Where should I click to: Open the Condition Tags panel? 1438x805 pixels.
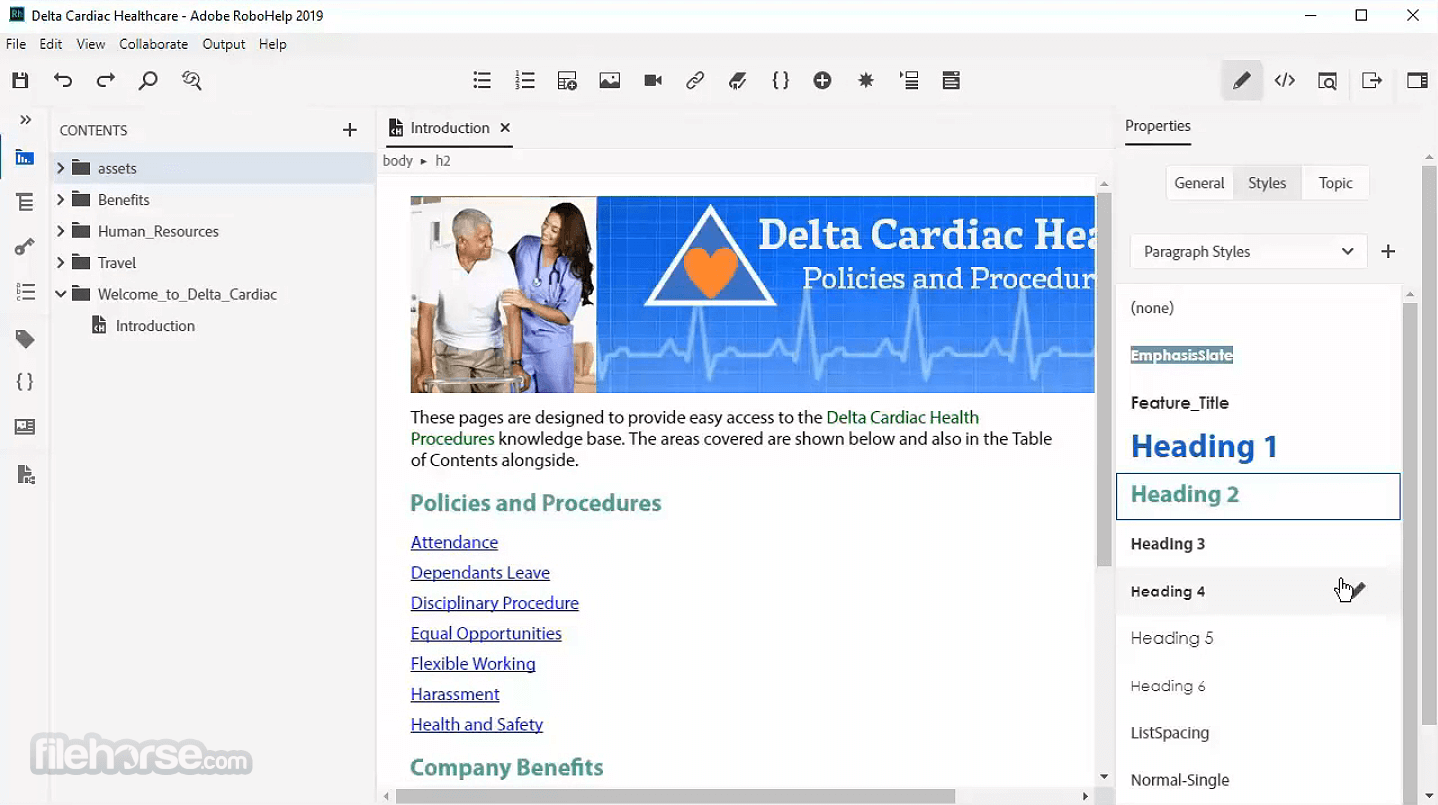pos(25,339)
